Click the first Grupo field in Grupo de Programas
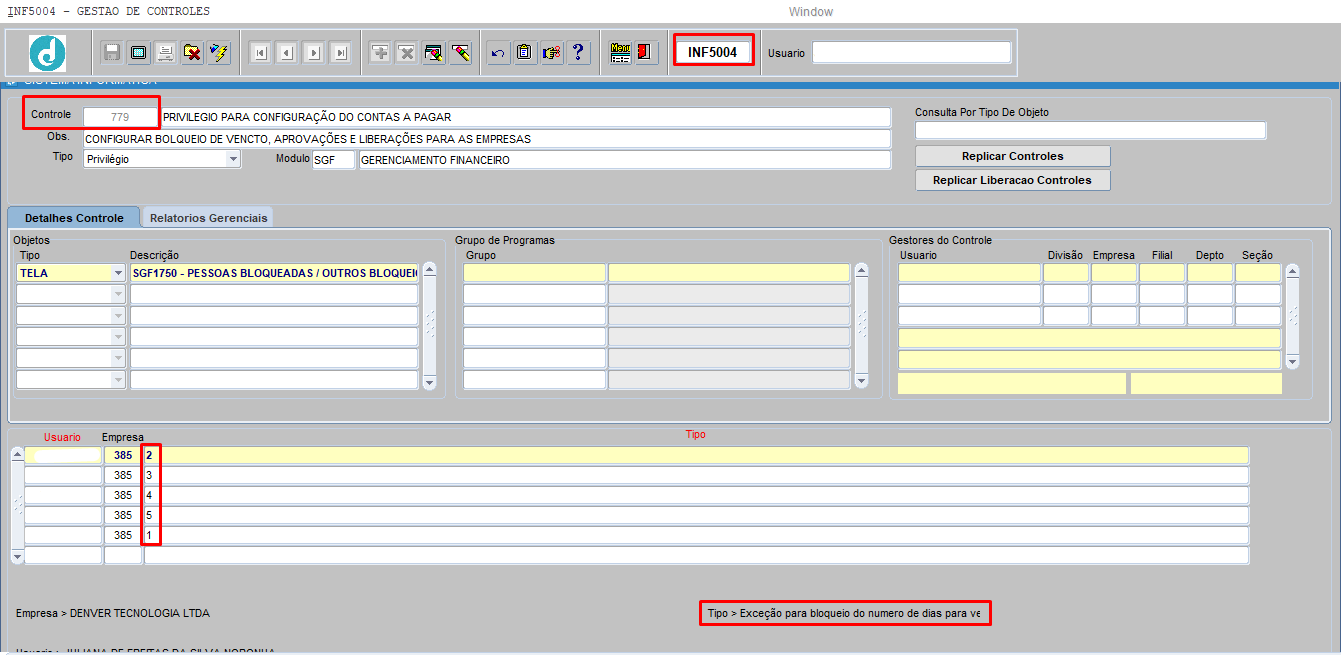1341x655 pixels. [534, 273]
